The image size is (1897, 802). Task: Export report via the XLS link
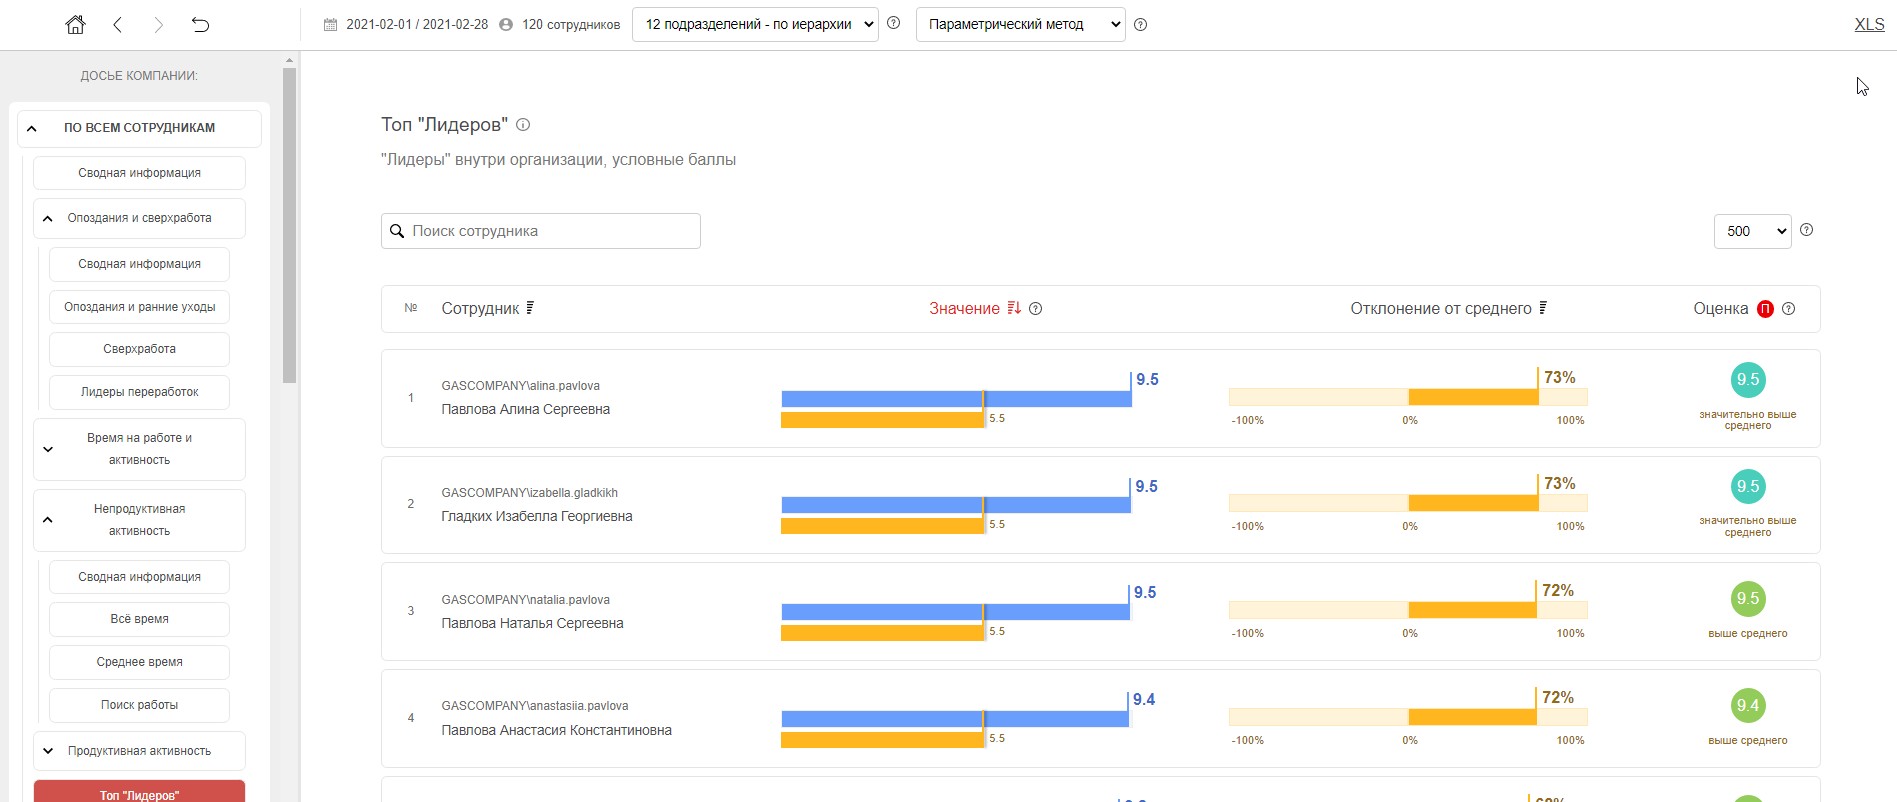(x=1868, y=25)
